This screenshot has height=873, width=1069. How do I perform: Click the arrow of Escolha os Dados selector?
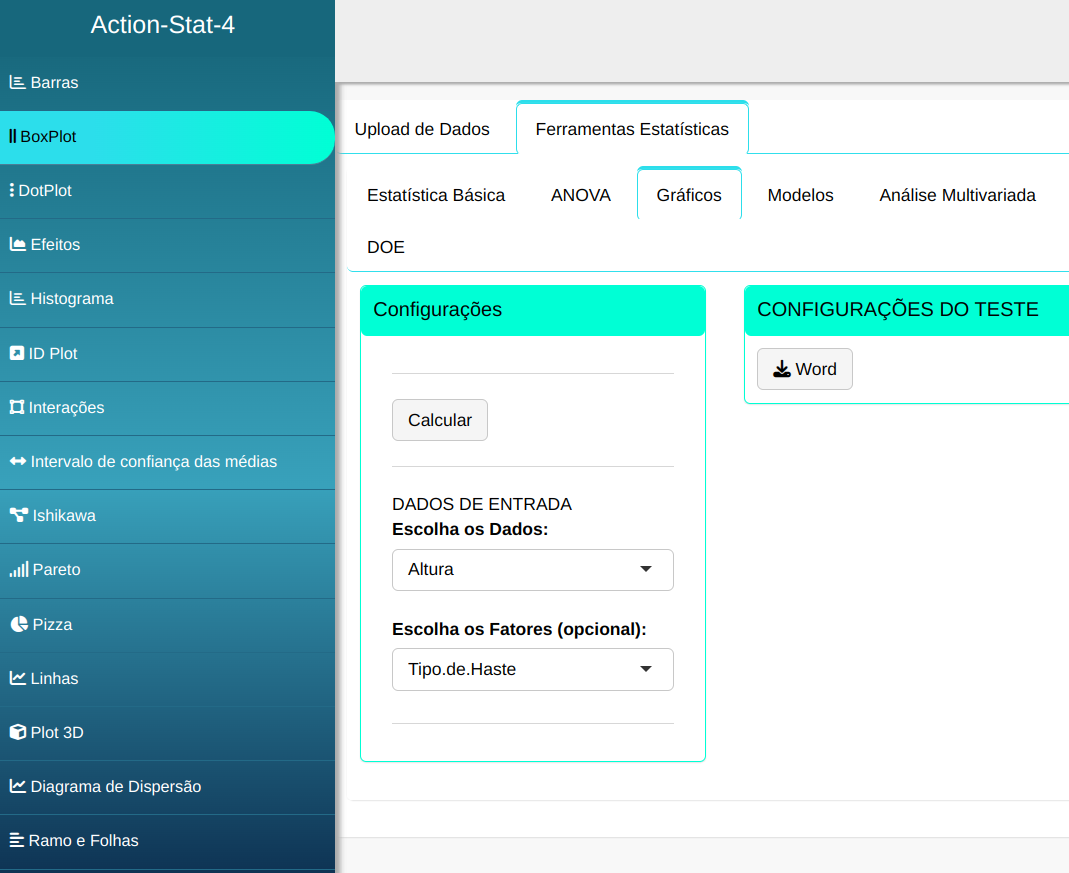(x=646, y=569)
